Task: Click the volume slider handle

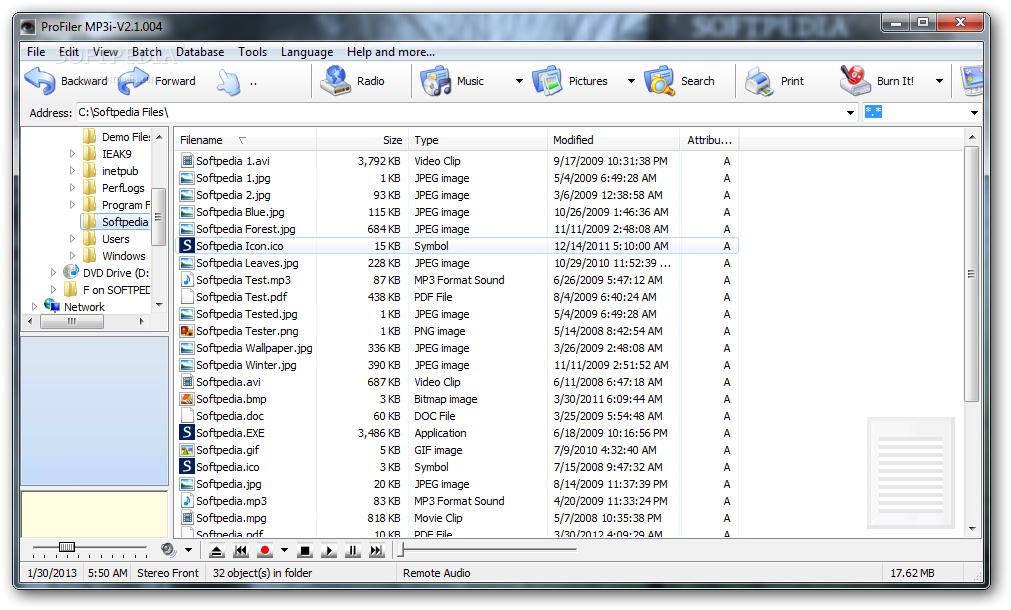Action: tap(66, 547)
